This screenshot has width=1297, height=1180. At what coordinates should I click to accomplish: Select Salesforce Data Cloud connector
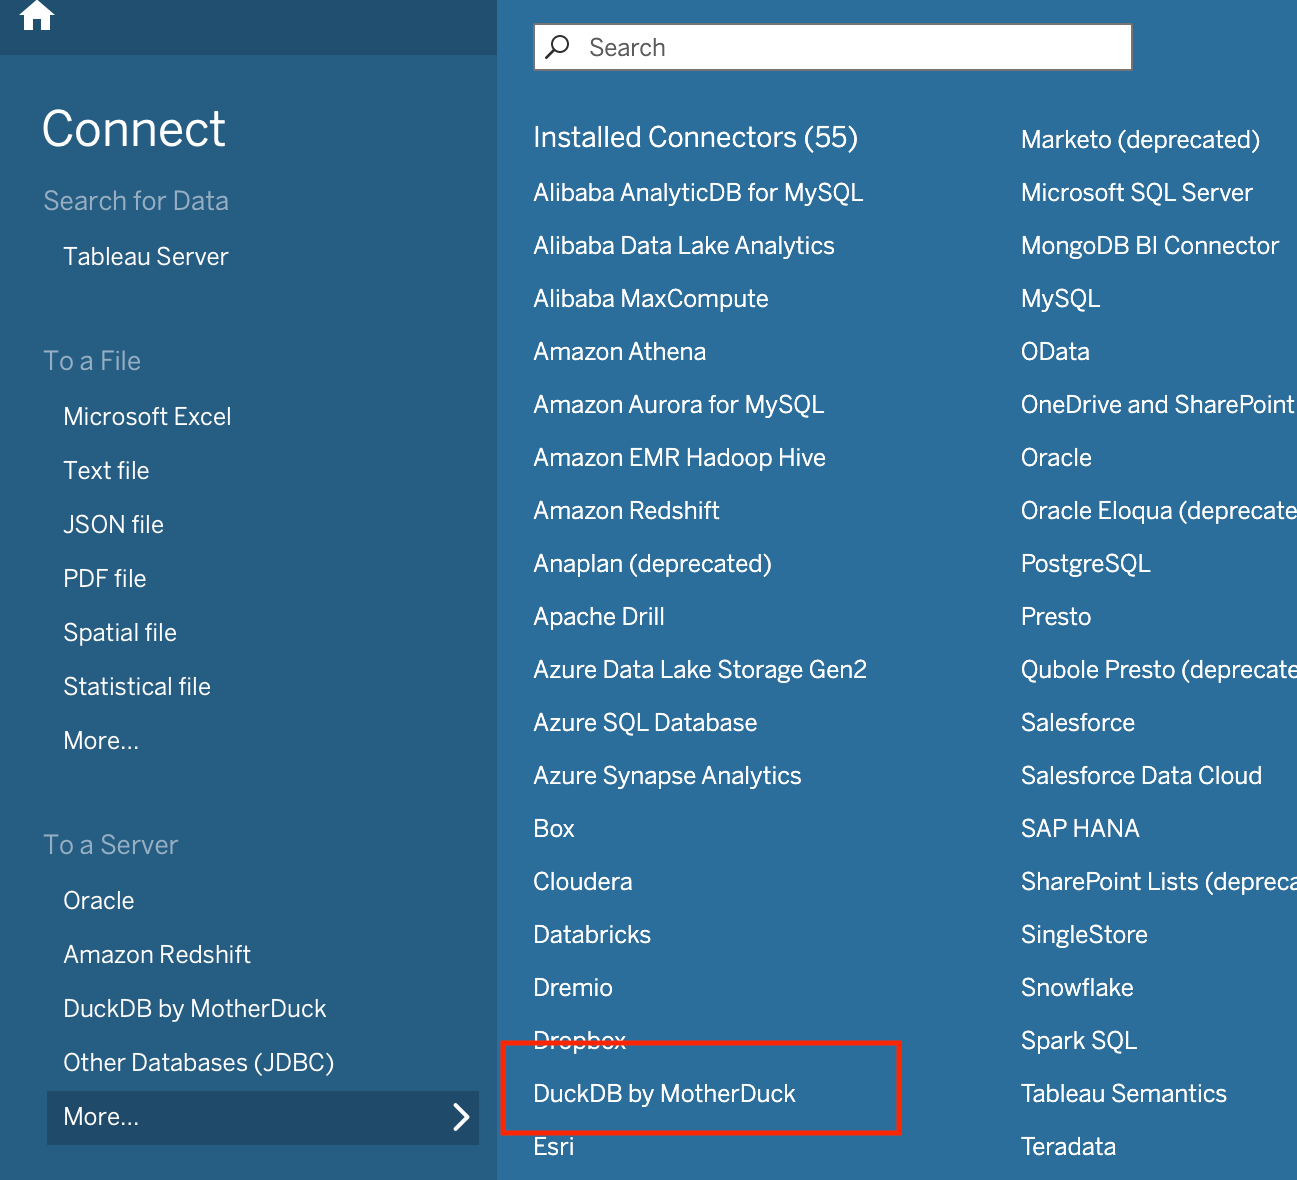coord(1141,776)
